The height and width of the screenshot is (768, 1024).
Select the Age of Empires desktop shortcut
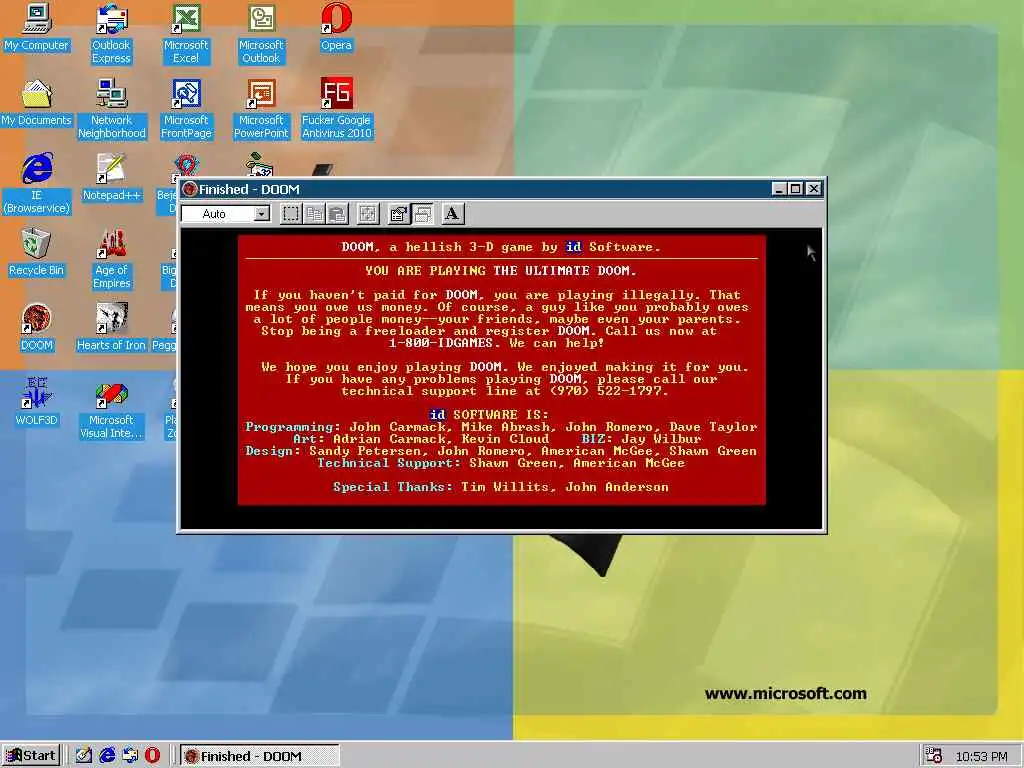[112, 259]
